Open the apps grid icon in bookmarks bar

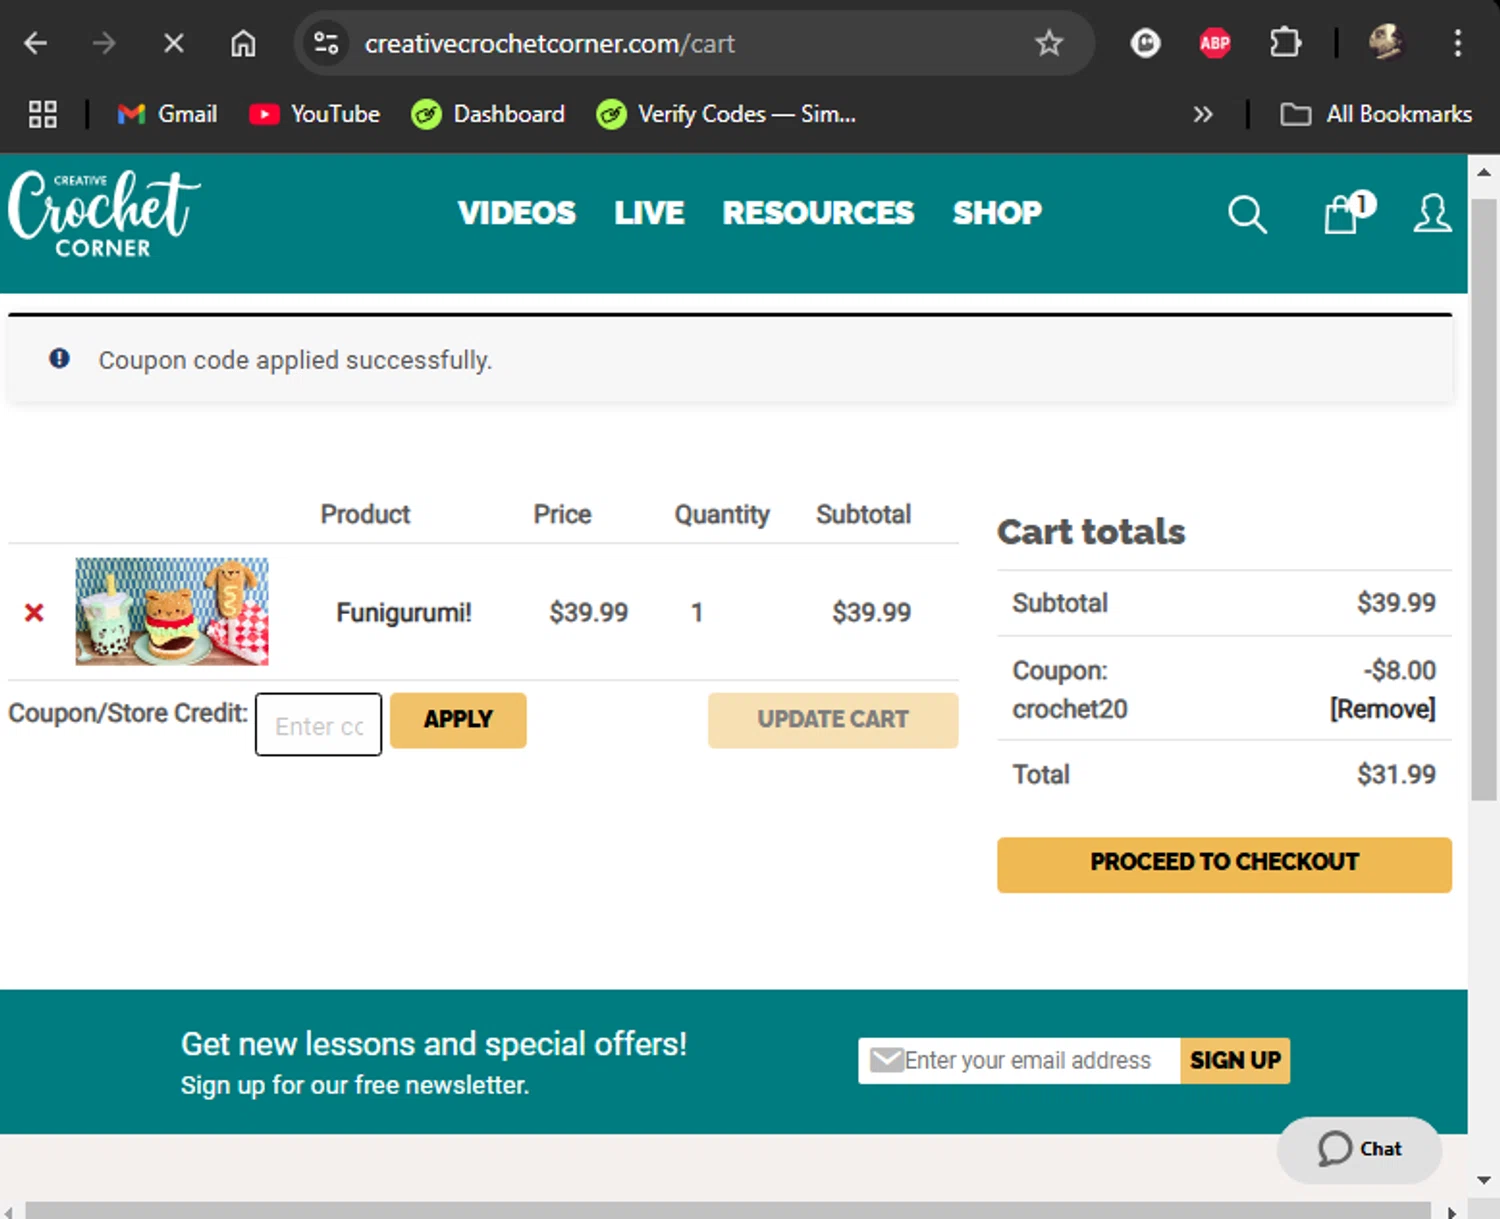click(x=42, y=114)
